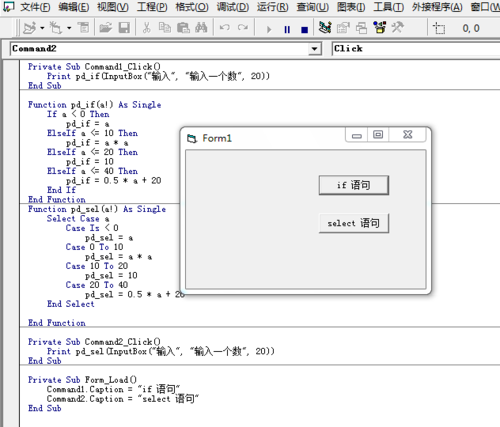Viewport: 500px width, 427px height.
Task: Open the Click procedure combo box
Action: click(416, 49)
